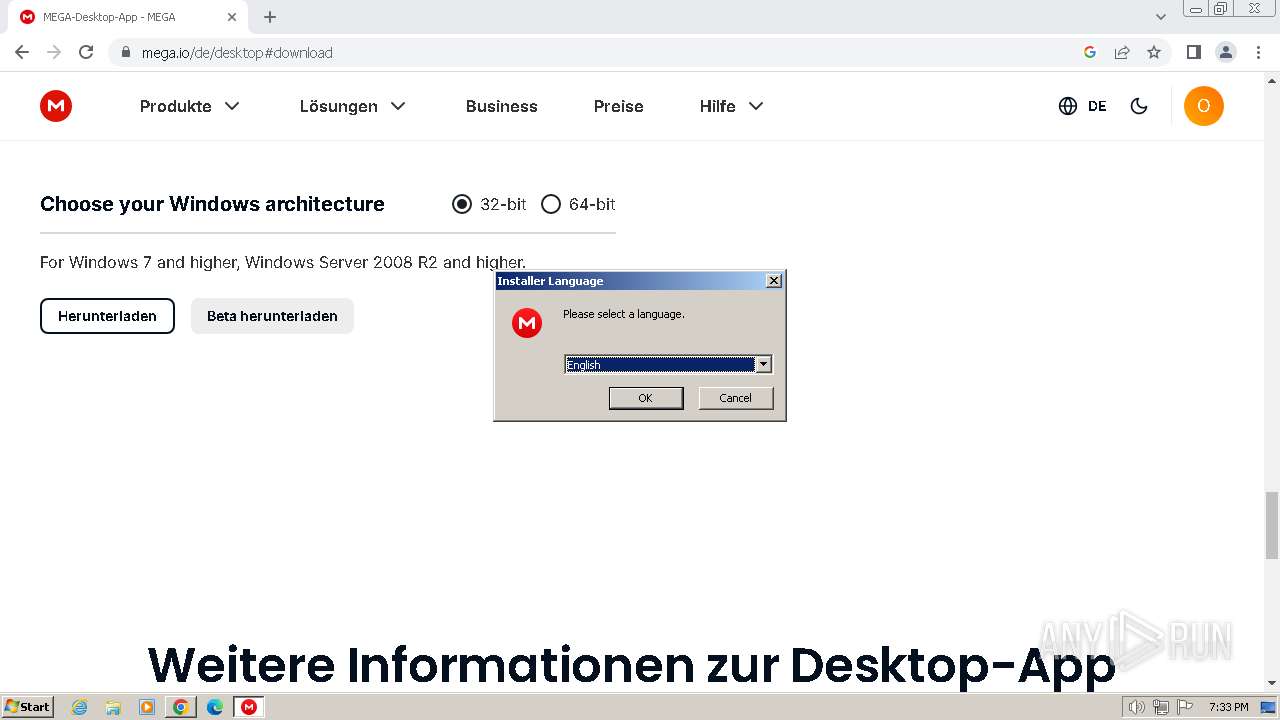Close the Installer Language dialog

click(774, 281)
